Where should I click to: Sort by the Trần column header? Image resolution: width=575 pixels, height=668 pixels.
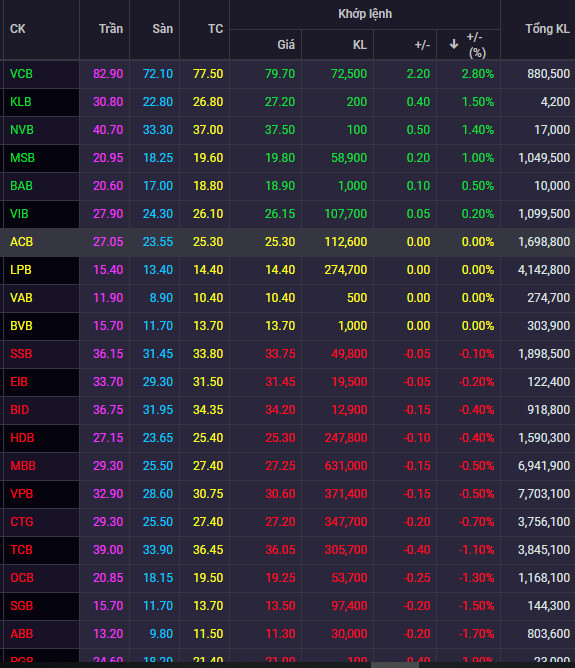tap(111, 29)
